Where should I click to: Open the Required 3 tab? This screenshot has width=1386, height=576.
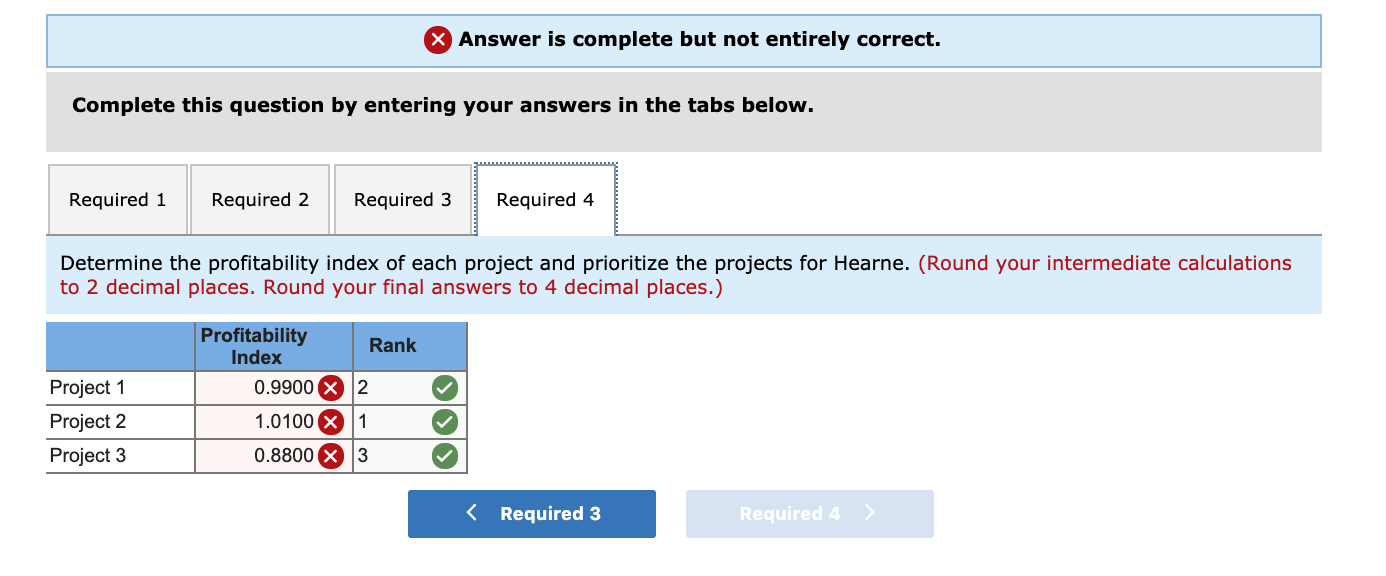[x=402, y=199]
